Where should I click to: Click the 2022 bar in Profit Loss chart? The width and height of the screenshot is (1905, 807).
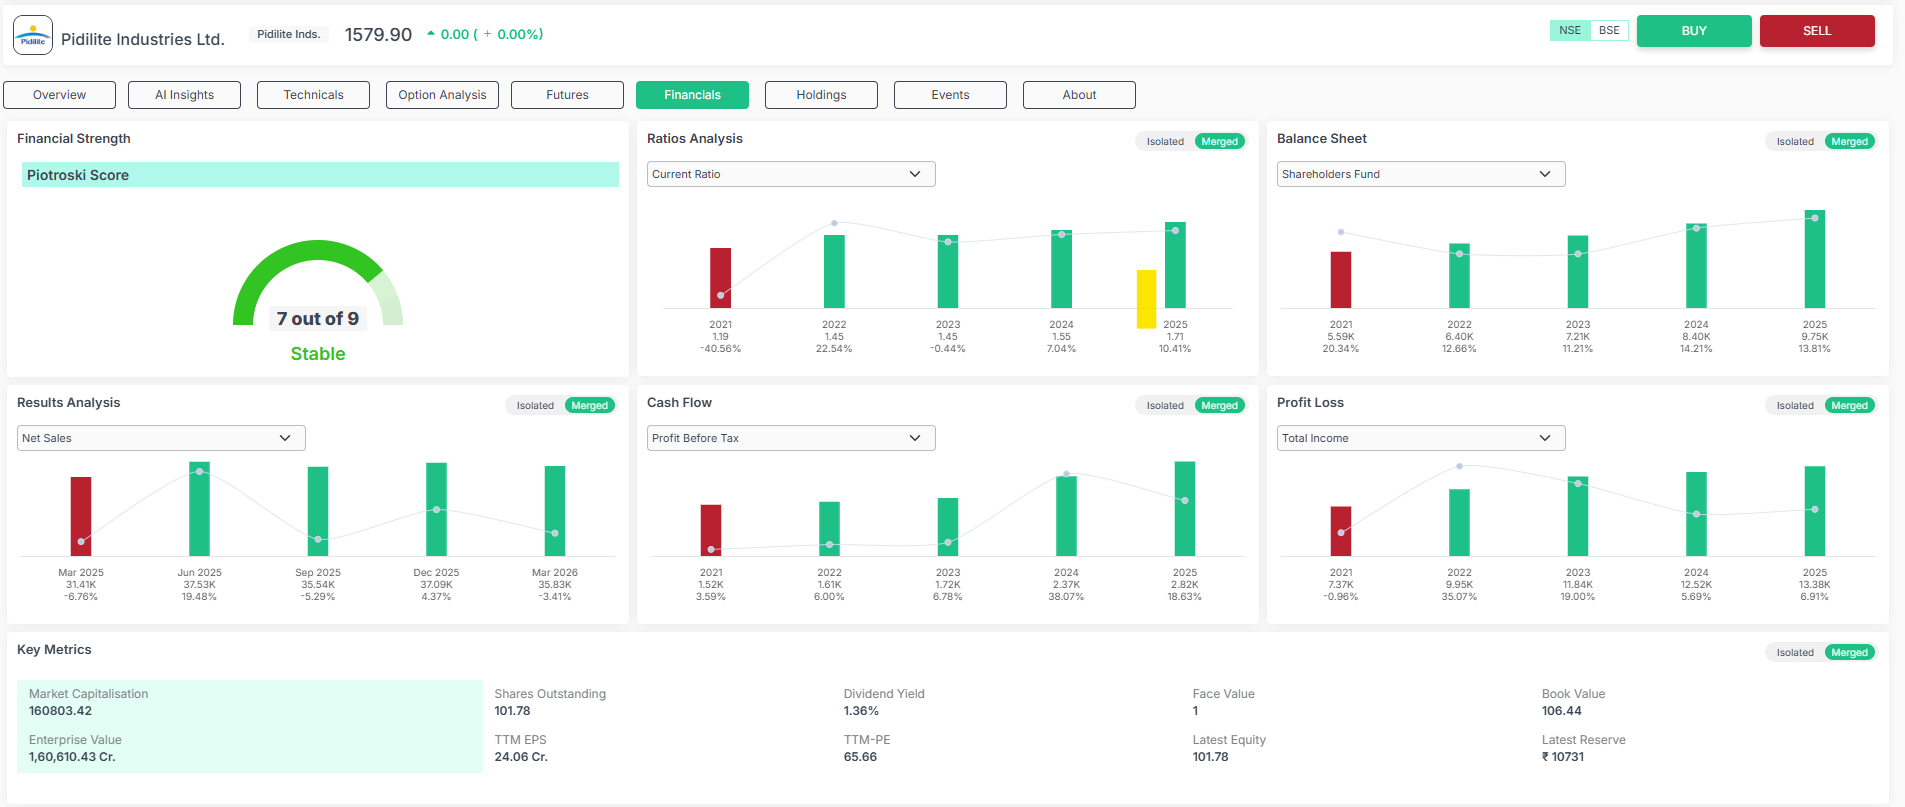click(1459, 522)
